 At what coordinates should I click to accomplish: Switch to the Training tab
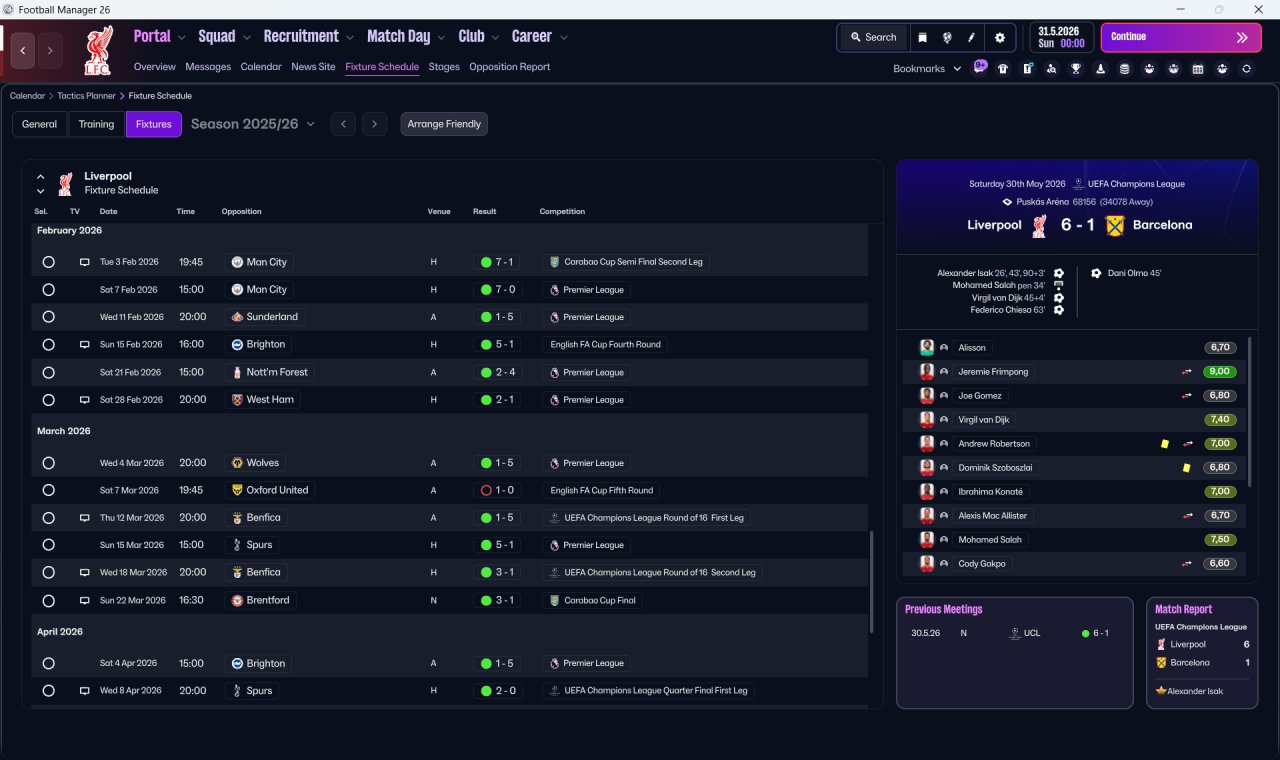96,124
